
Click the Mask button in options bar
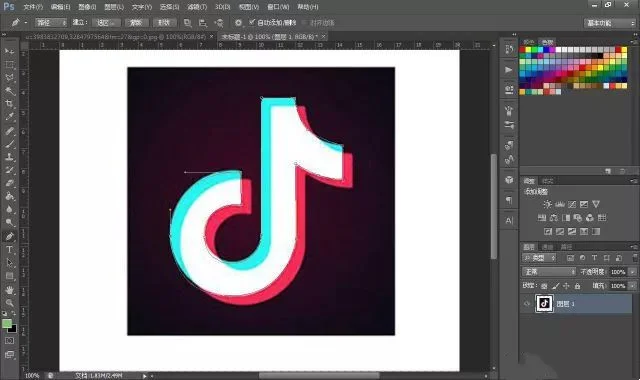coord(136,22)
